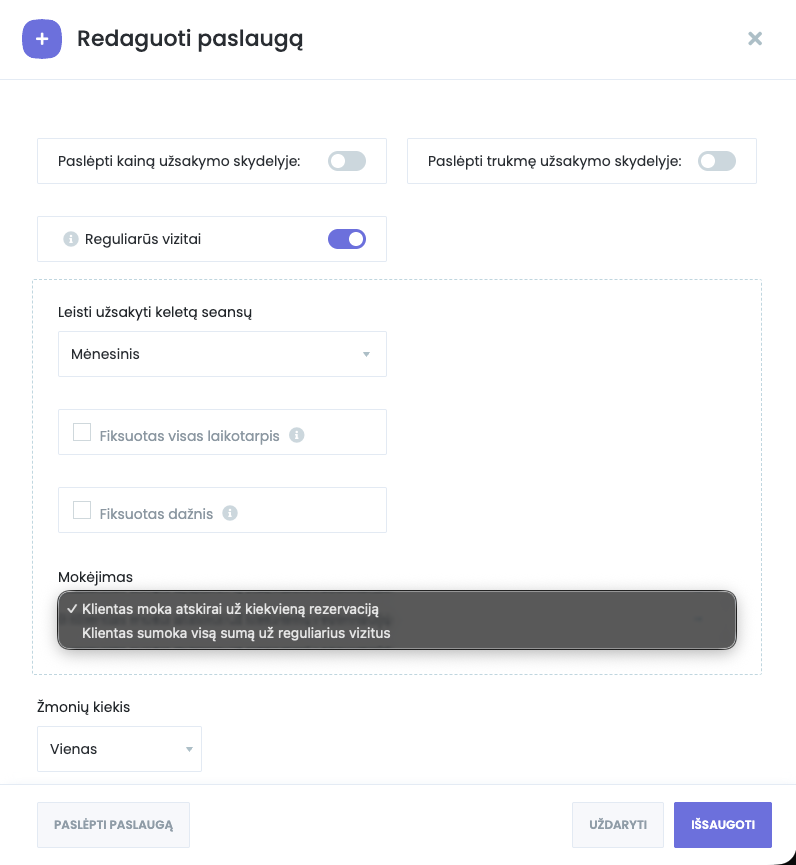Screen dimensions: 796x865
Task: Click info icon beside Reguliarūs vizitai
Action: [x=71, y=239]
